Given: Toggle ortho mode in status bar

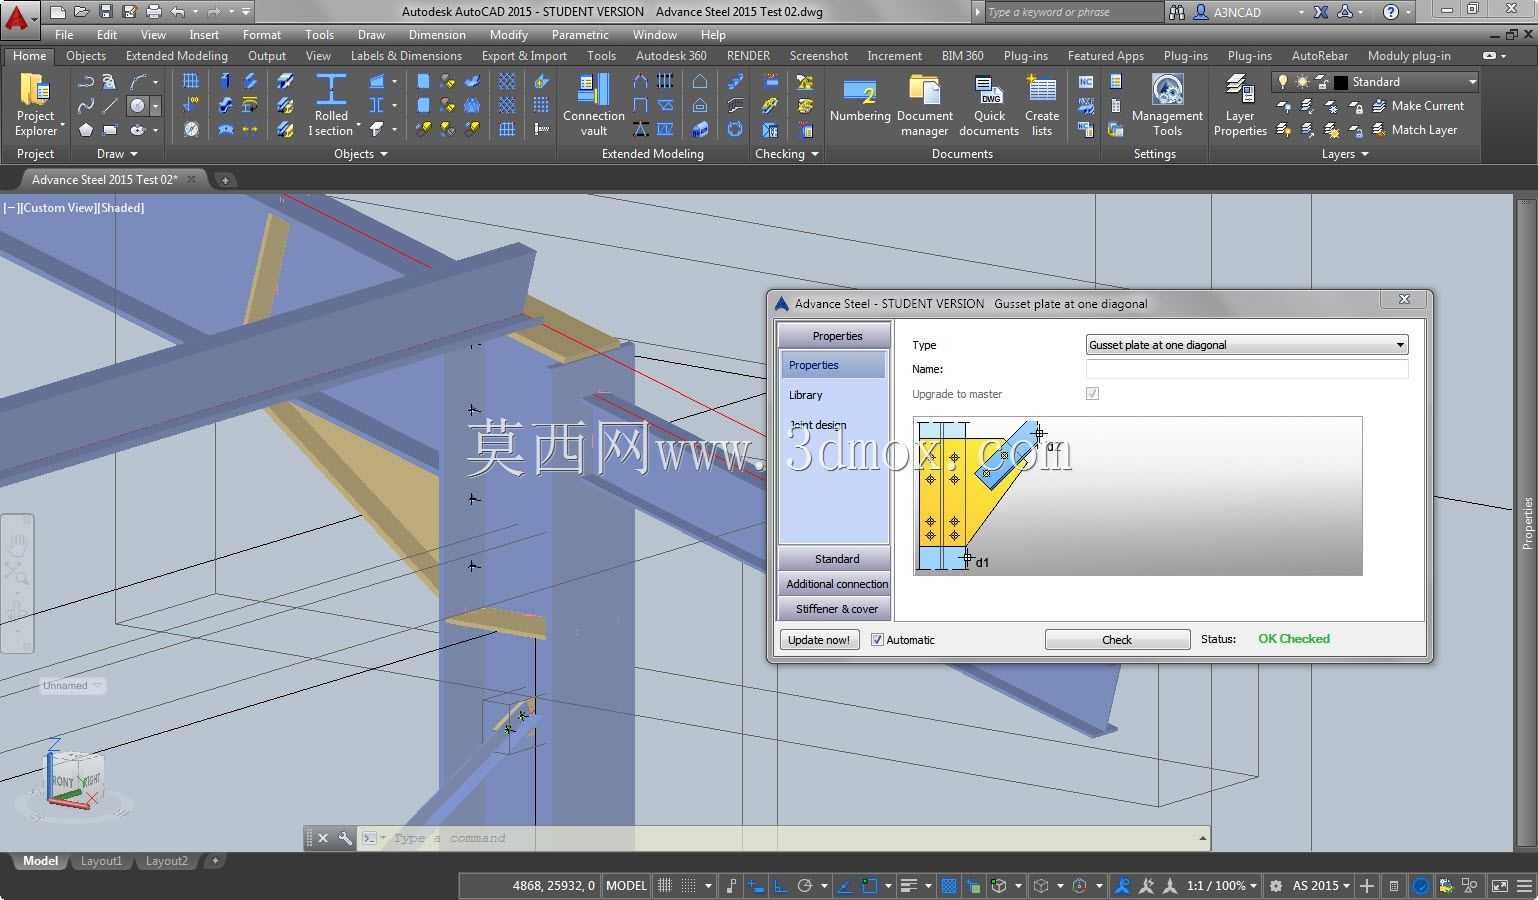Looking at the screenshot, I should pyautogui.click(x=780, y=885).
